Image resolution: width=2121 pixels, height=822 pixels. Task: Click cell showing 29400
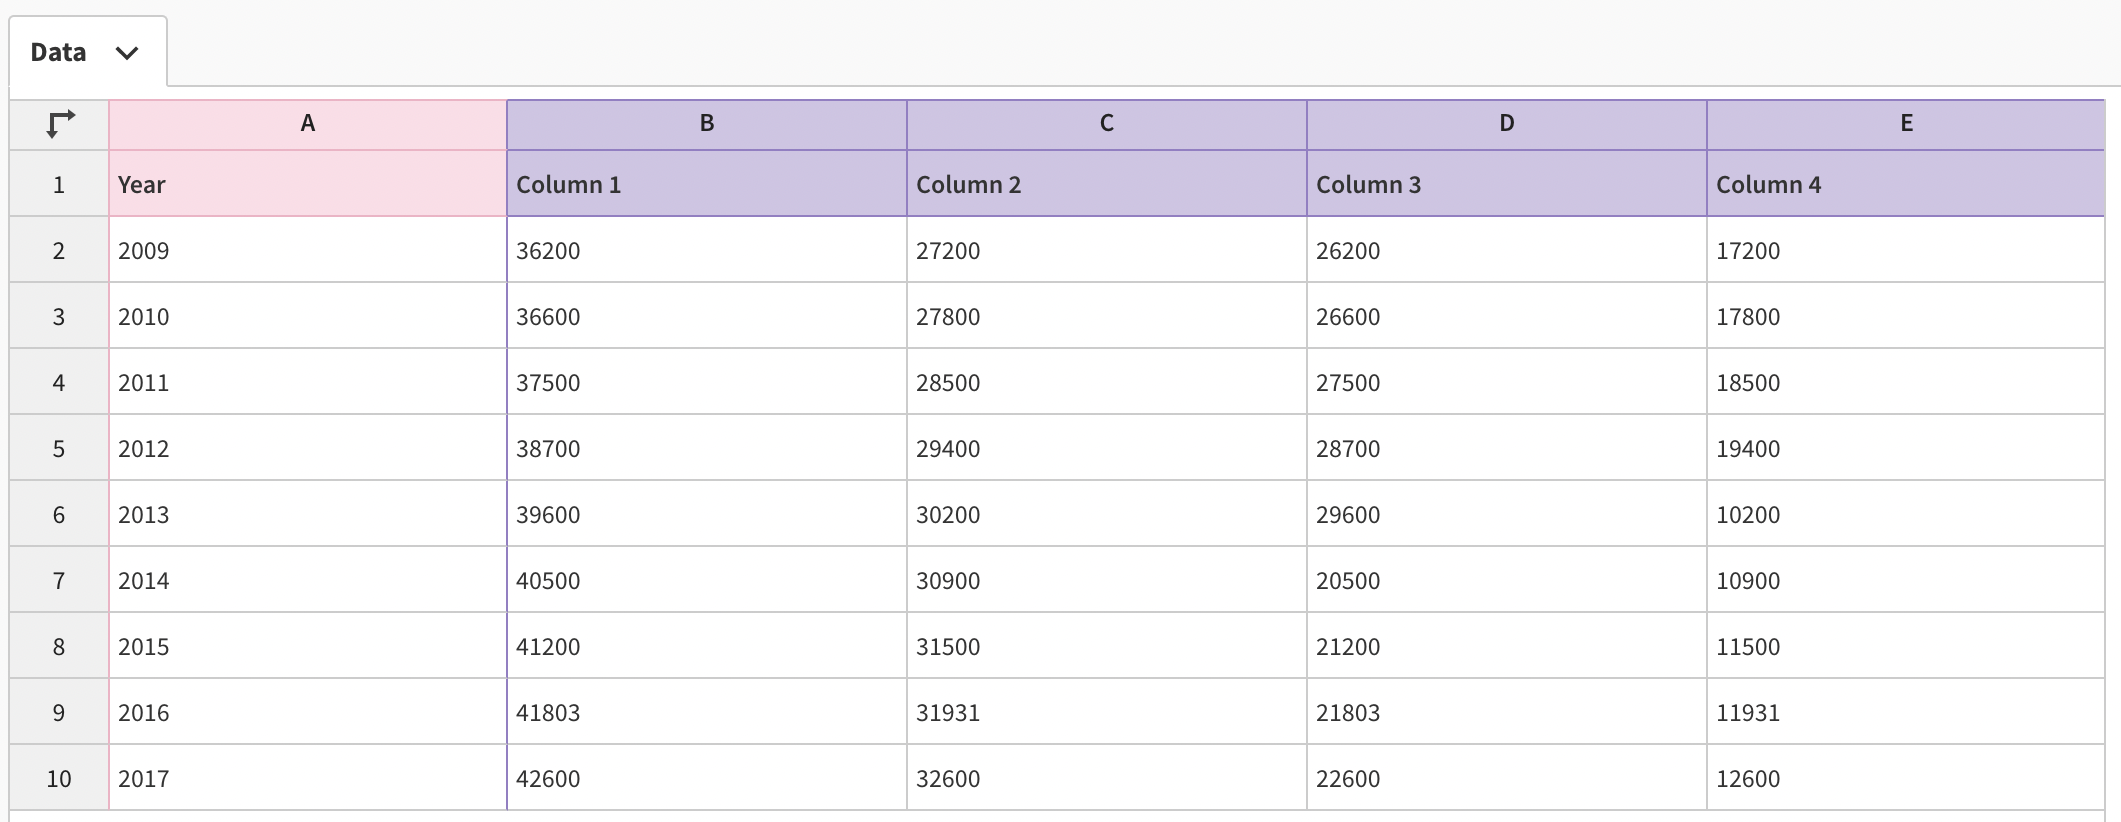[1107, 448]
